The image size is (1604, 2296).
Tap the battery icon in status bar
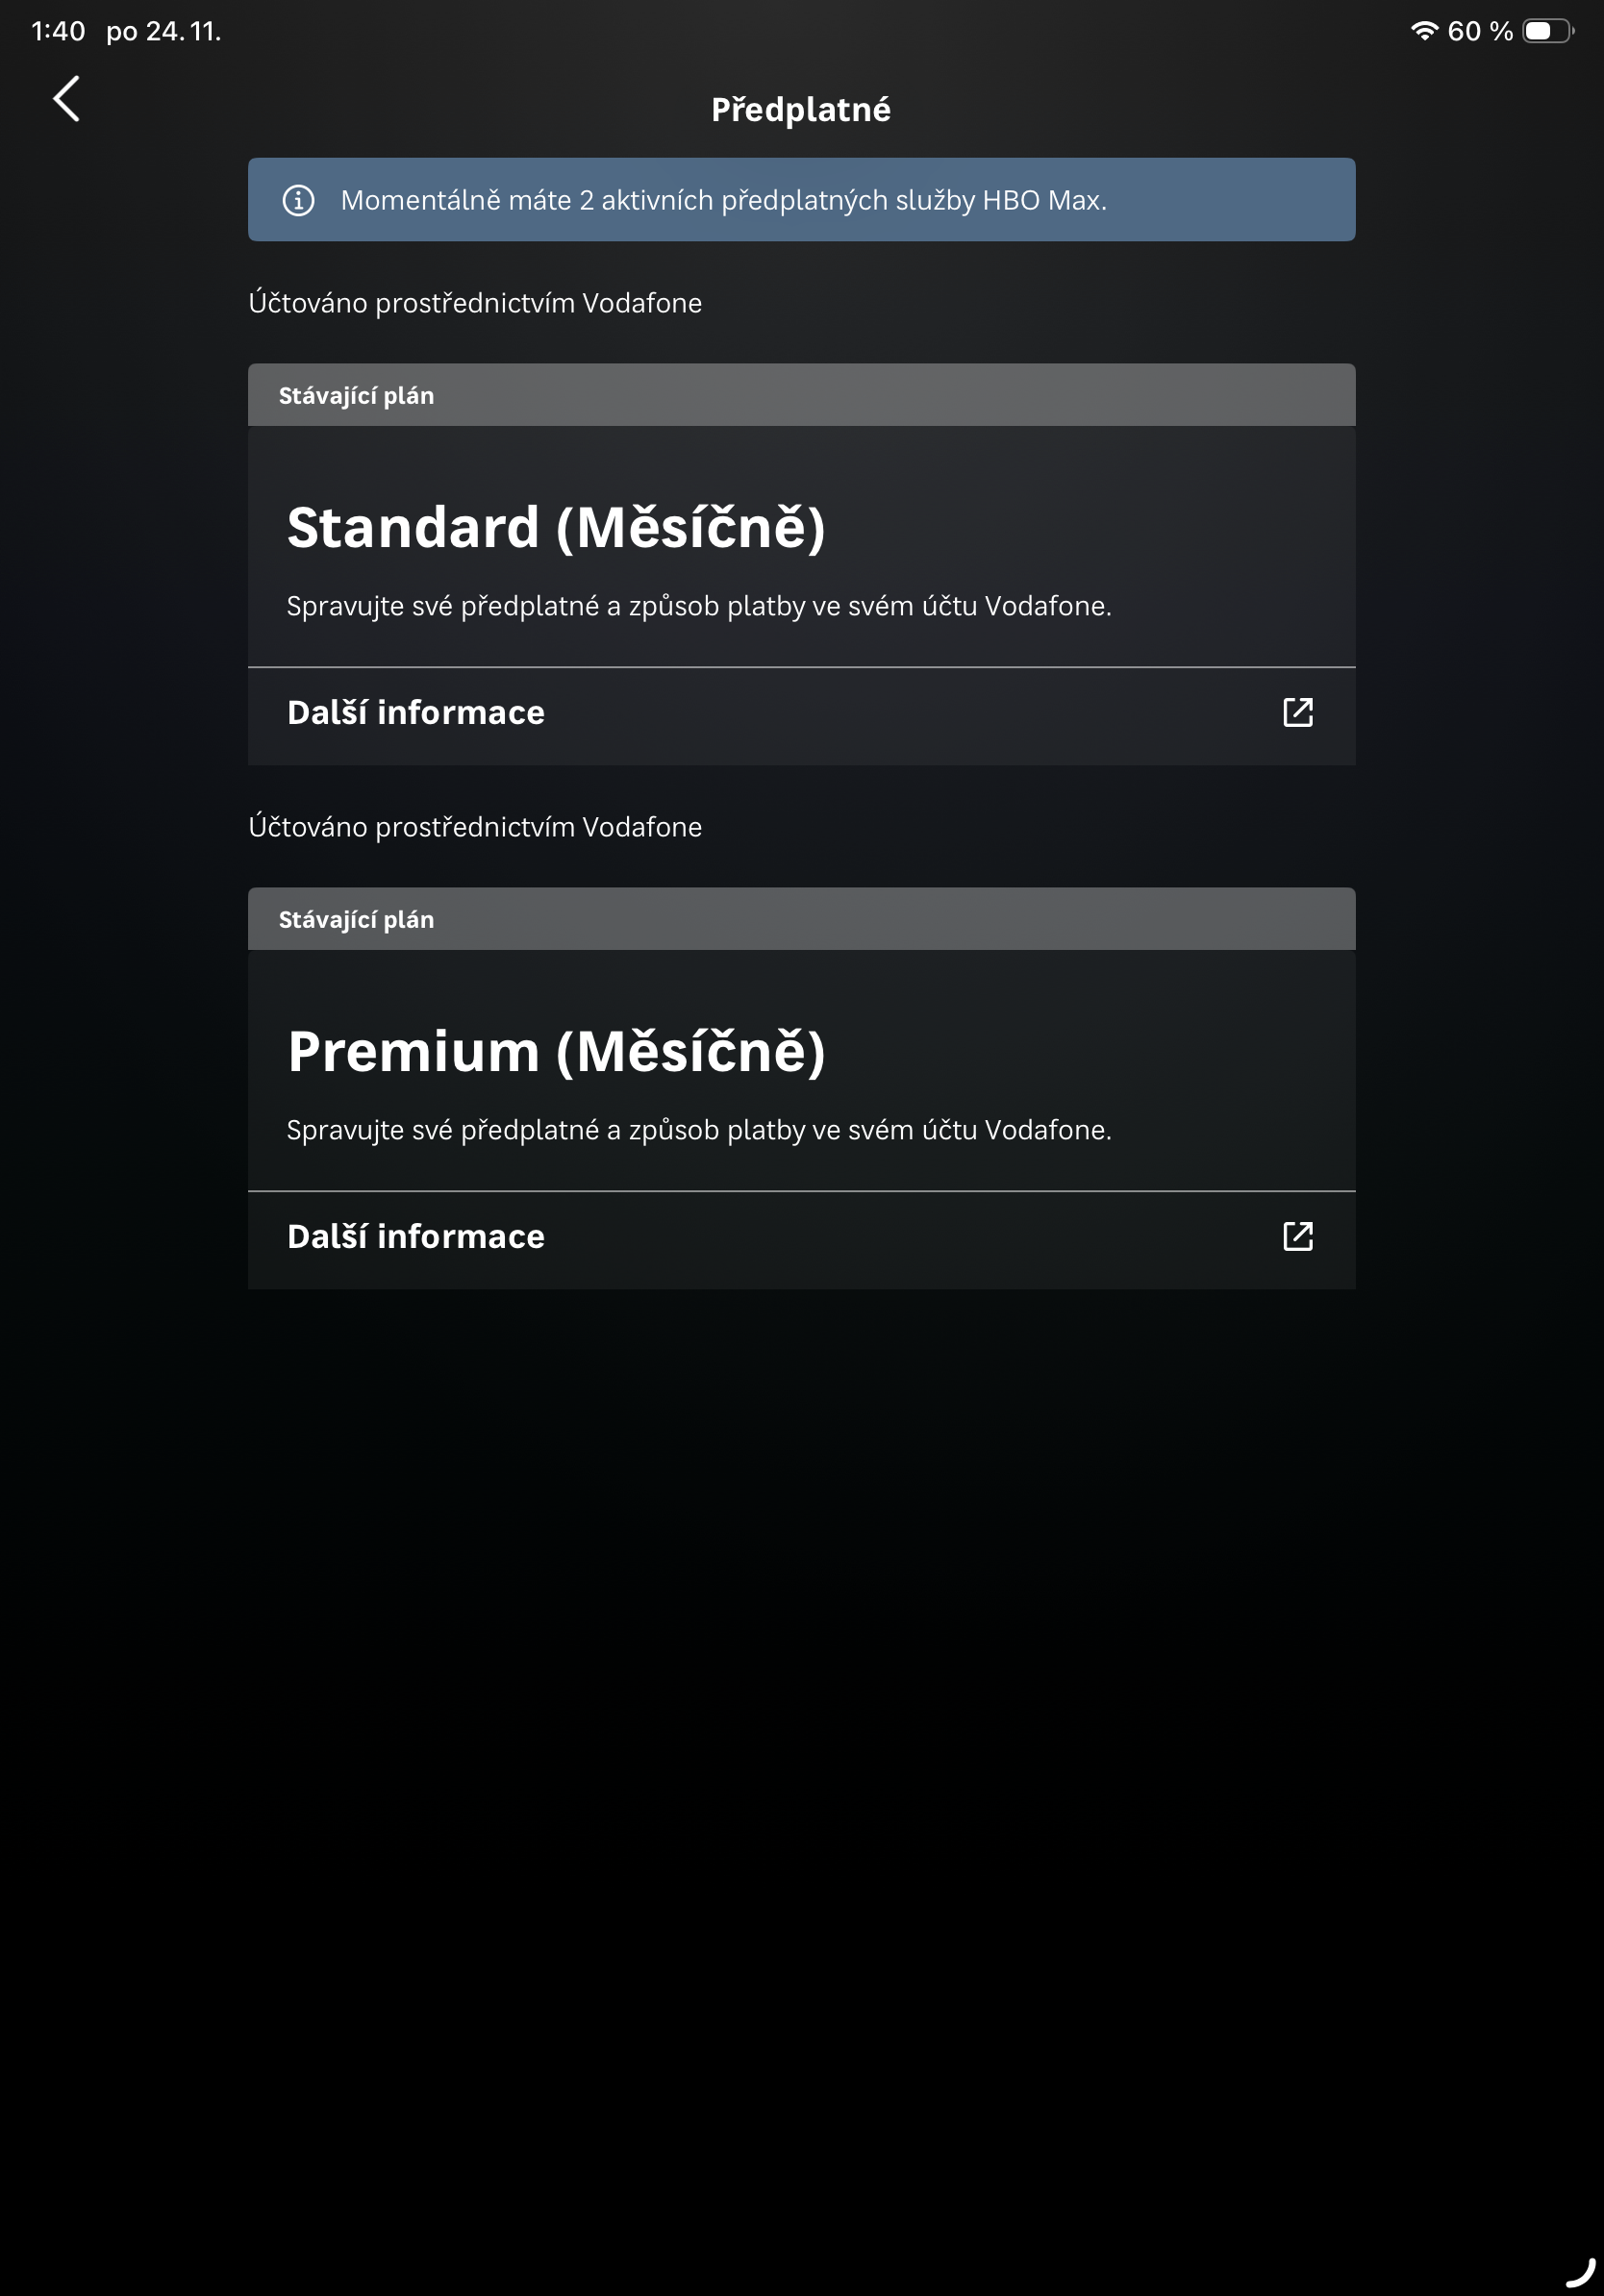tap(1546, 31)
